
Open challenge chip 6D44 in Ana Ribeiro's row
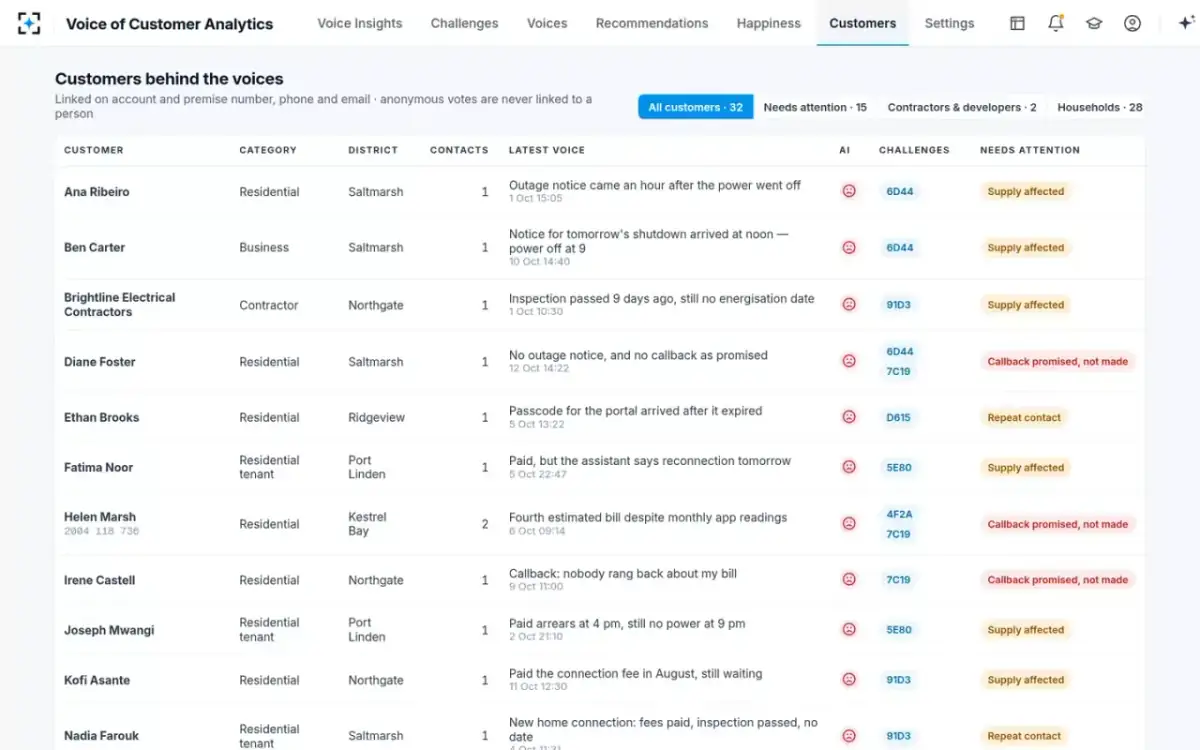point(899,191)
